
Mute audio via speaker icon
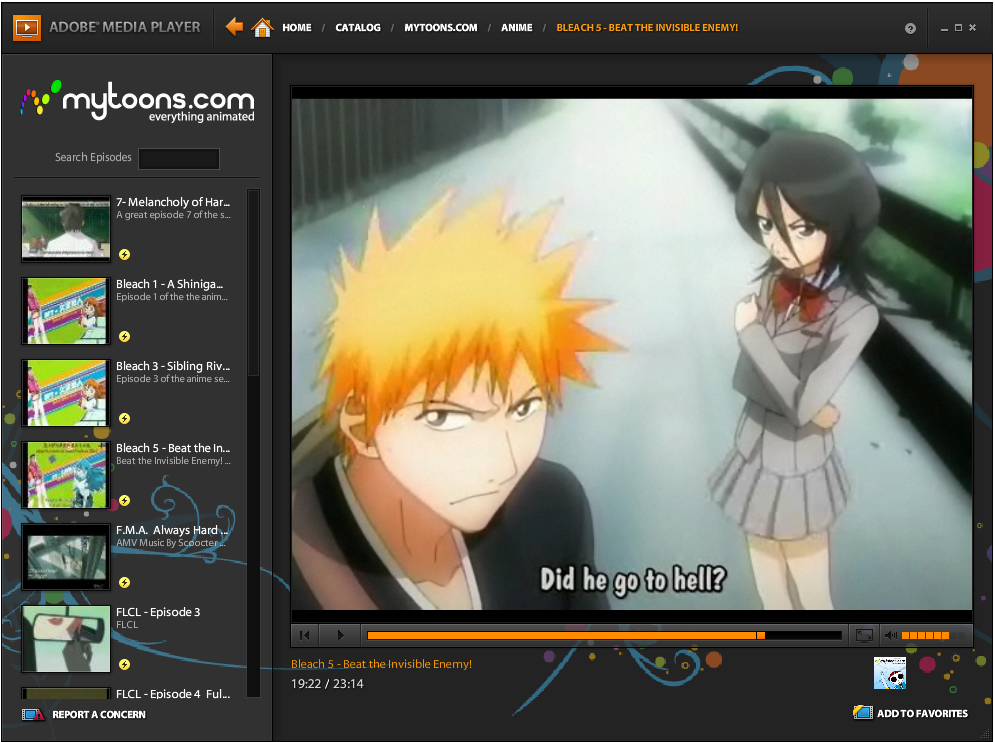tap(891, 635)
